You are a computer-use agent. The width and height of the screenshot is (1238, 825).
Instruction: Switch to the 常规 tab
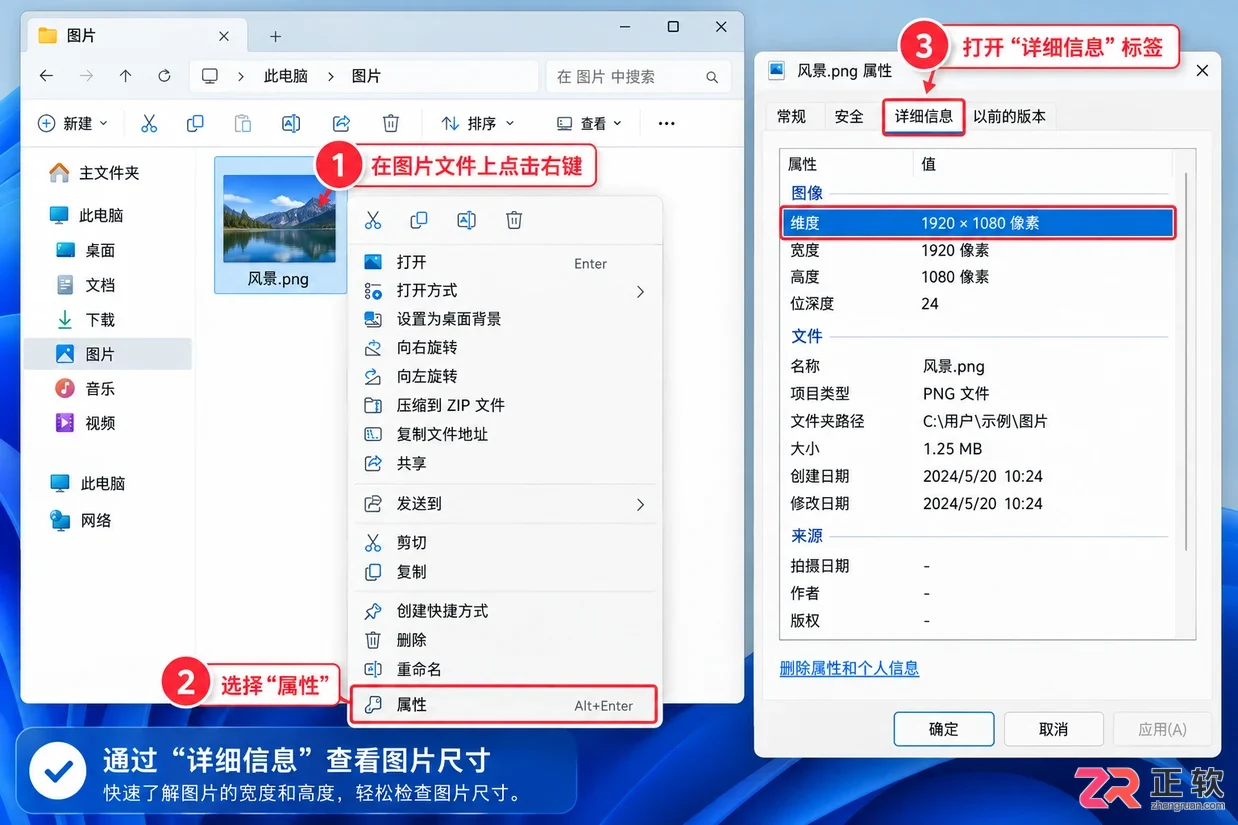791,117
